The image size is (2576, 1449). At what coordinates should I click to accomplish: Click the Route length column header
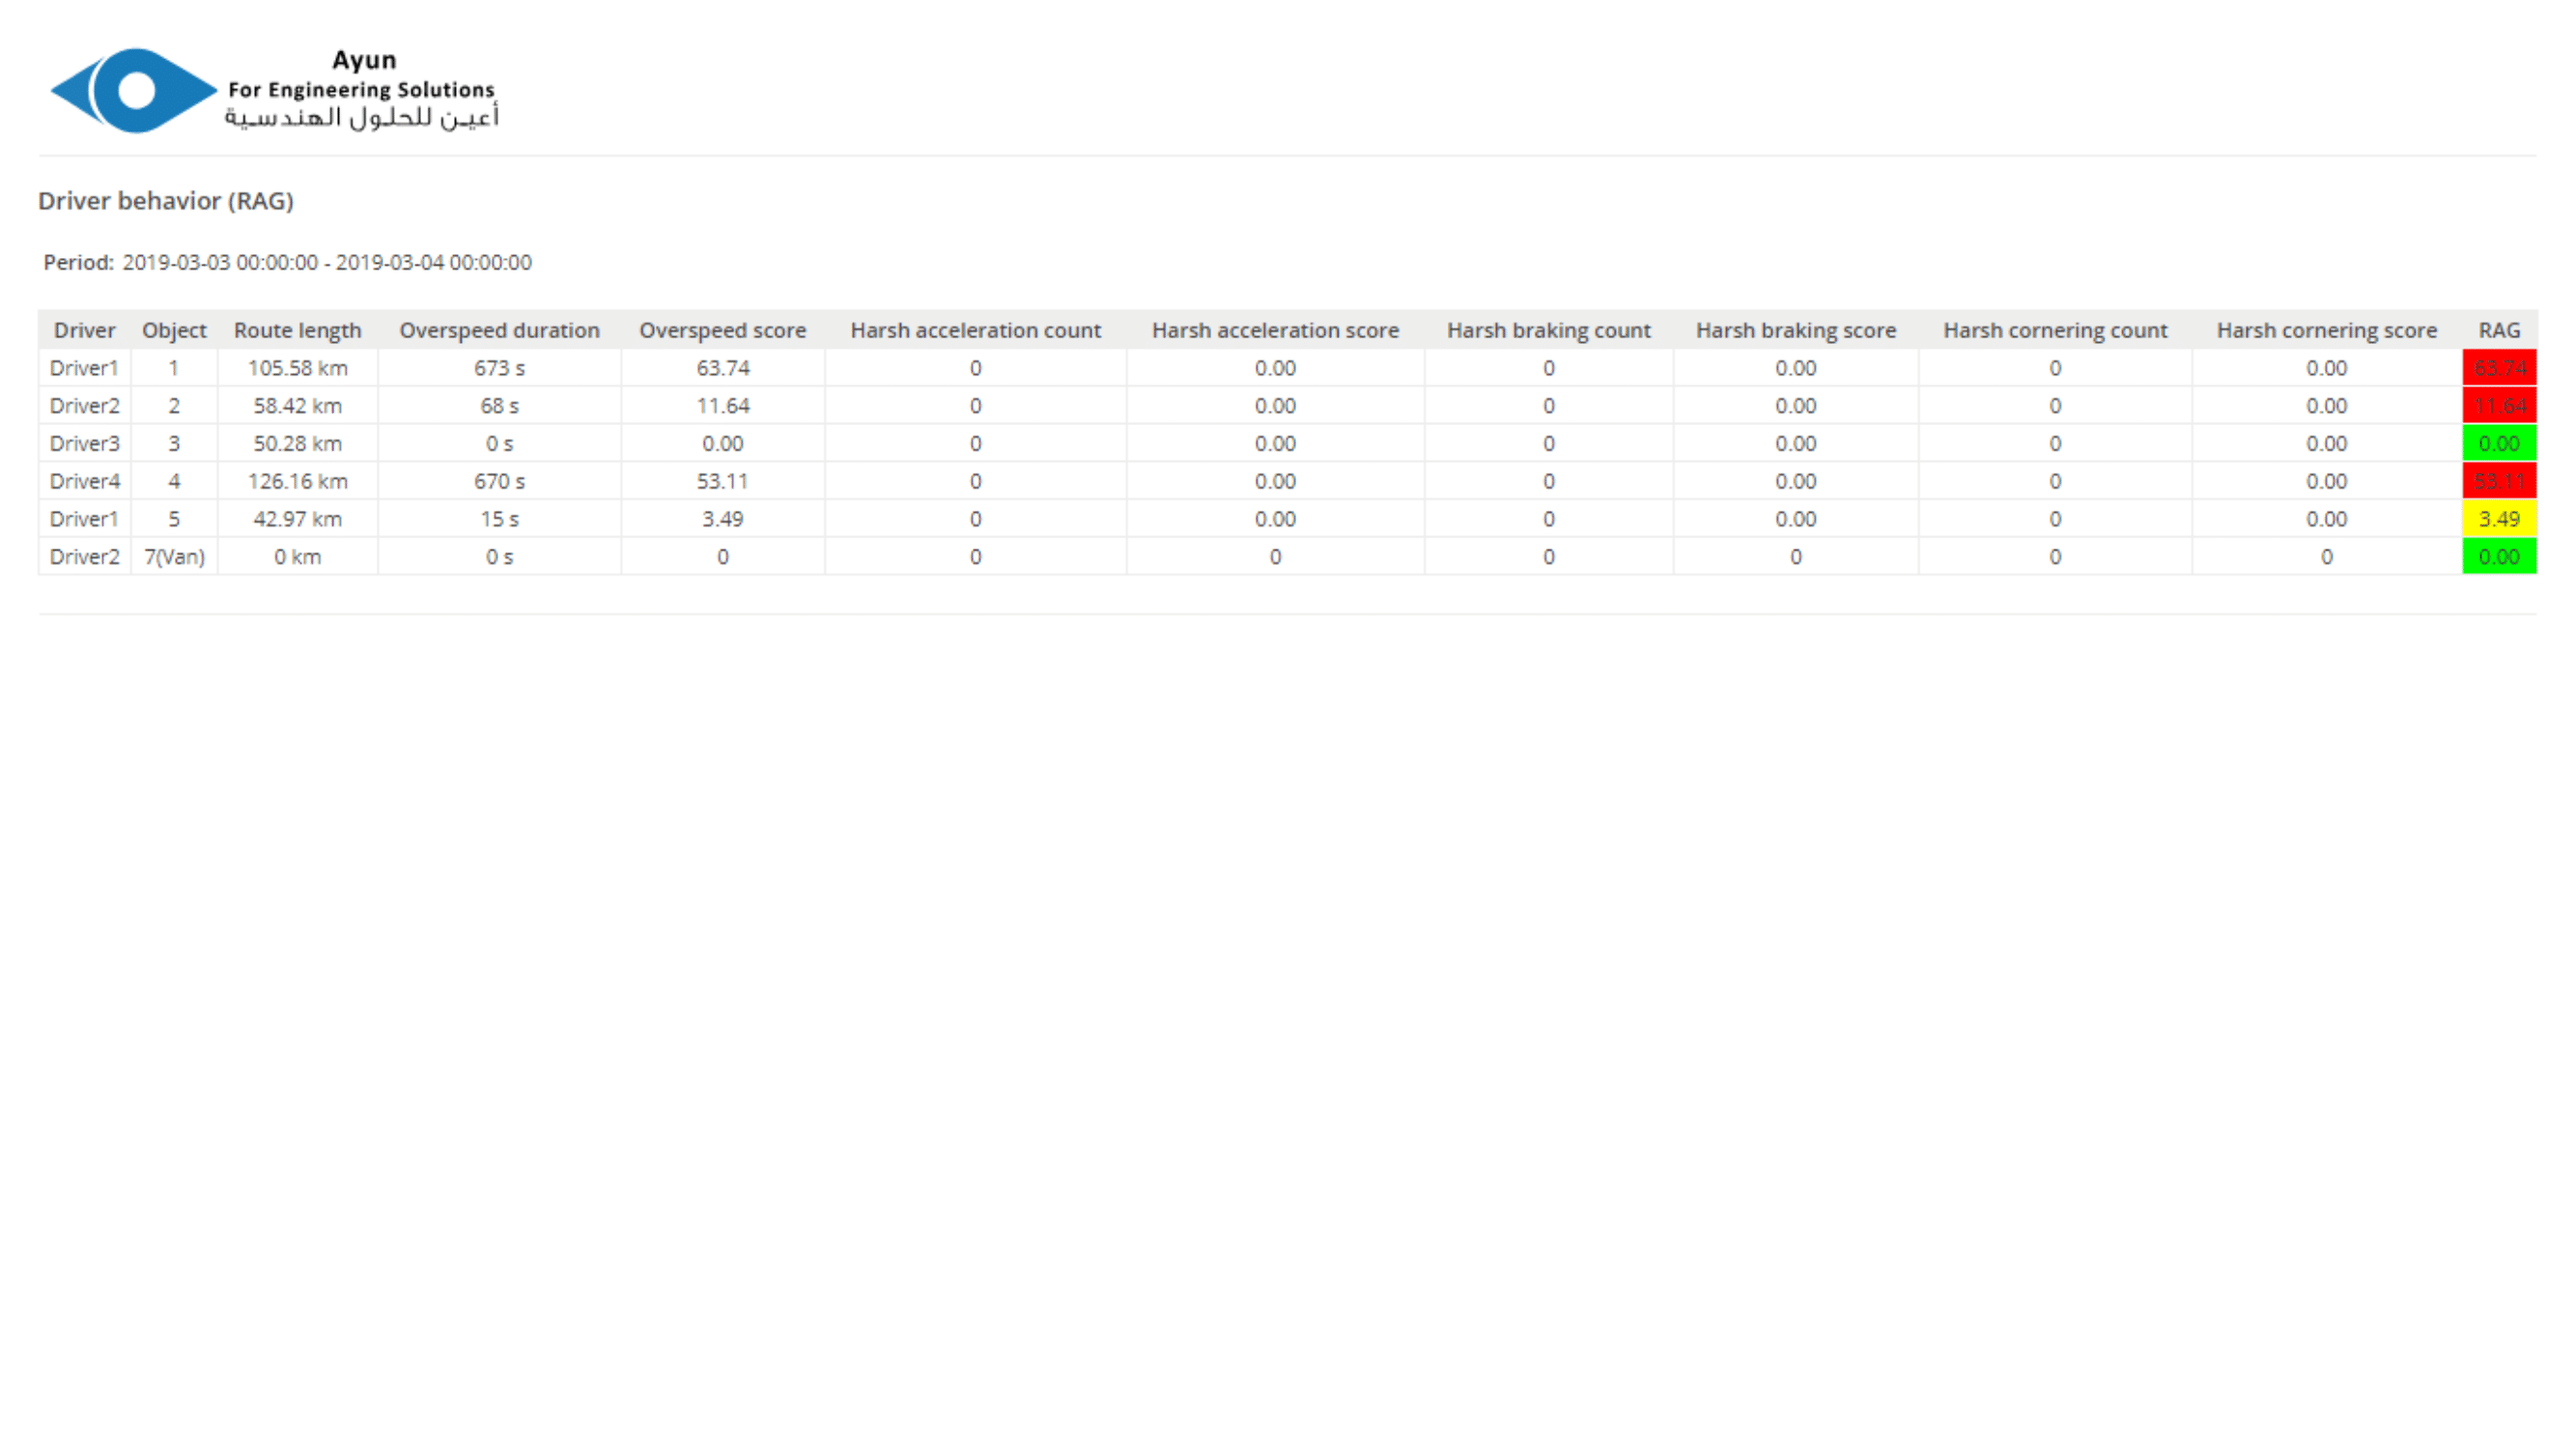pyautogui.click(x=297, y=330)
